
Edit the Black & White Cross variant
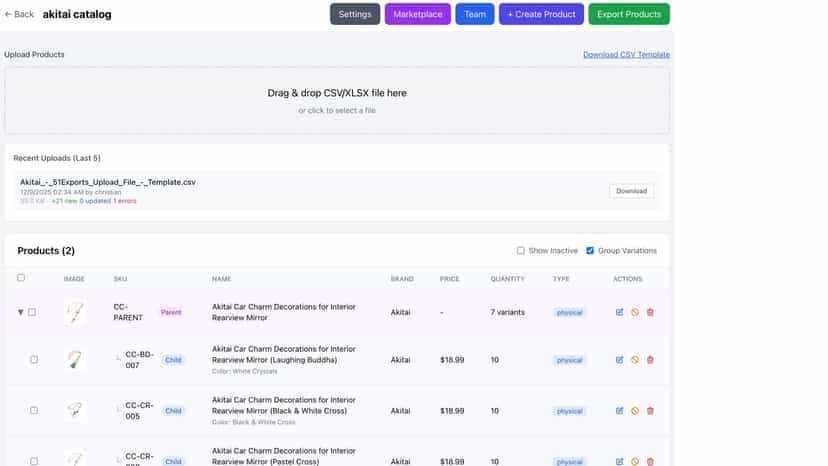(x=619, y=411)
